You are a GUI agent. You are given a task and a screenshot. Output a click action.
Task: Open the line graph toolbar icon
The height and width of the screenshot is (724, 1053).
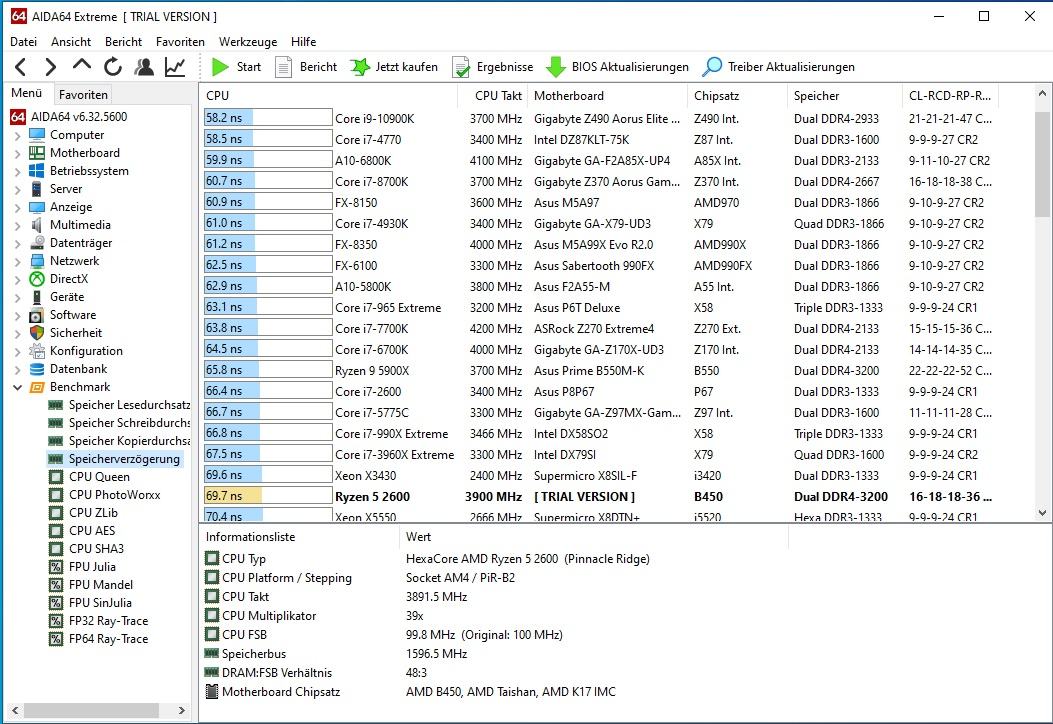point(175,67)
